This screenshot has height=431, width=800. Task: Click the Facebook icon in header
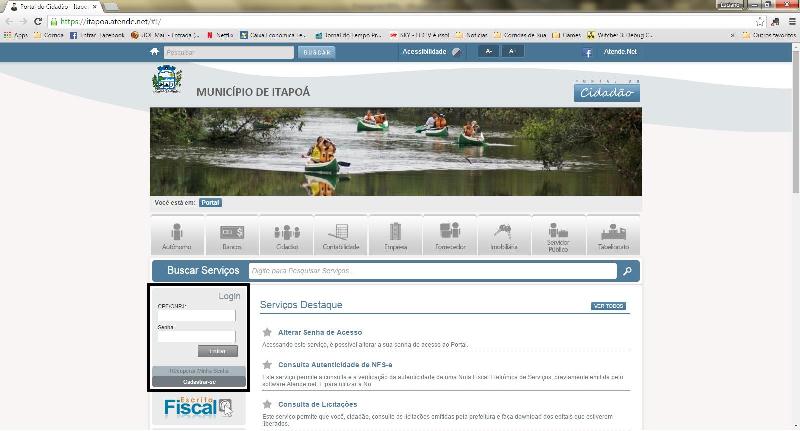(588, 52)
